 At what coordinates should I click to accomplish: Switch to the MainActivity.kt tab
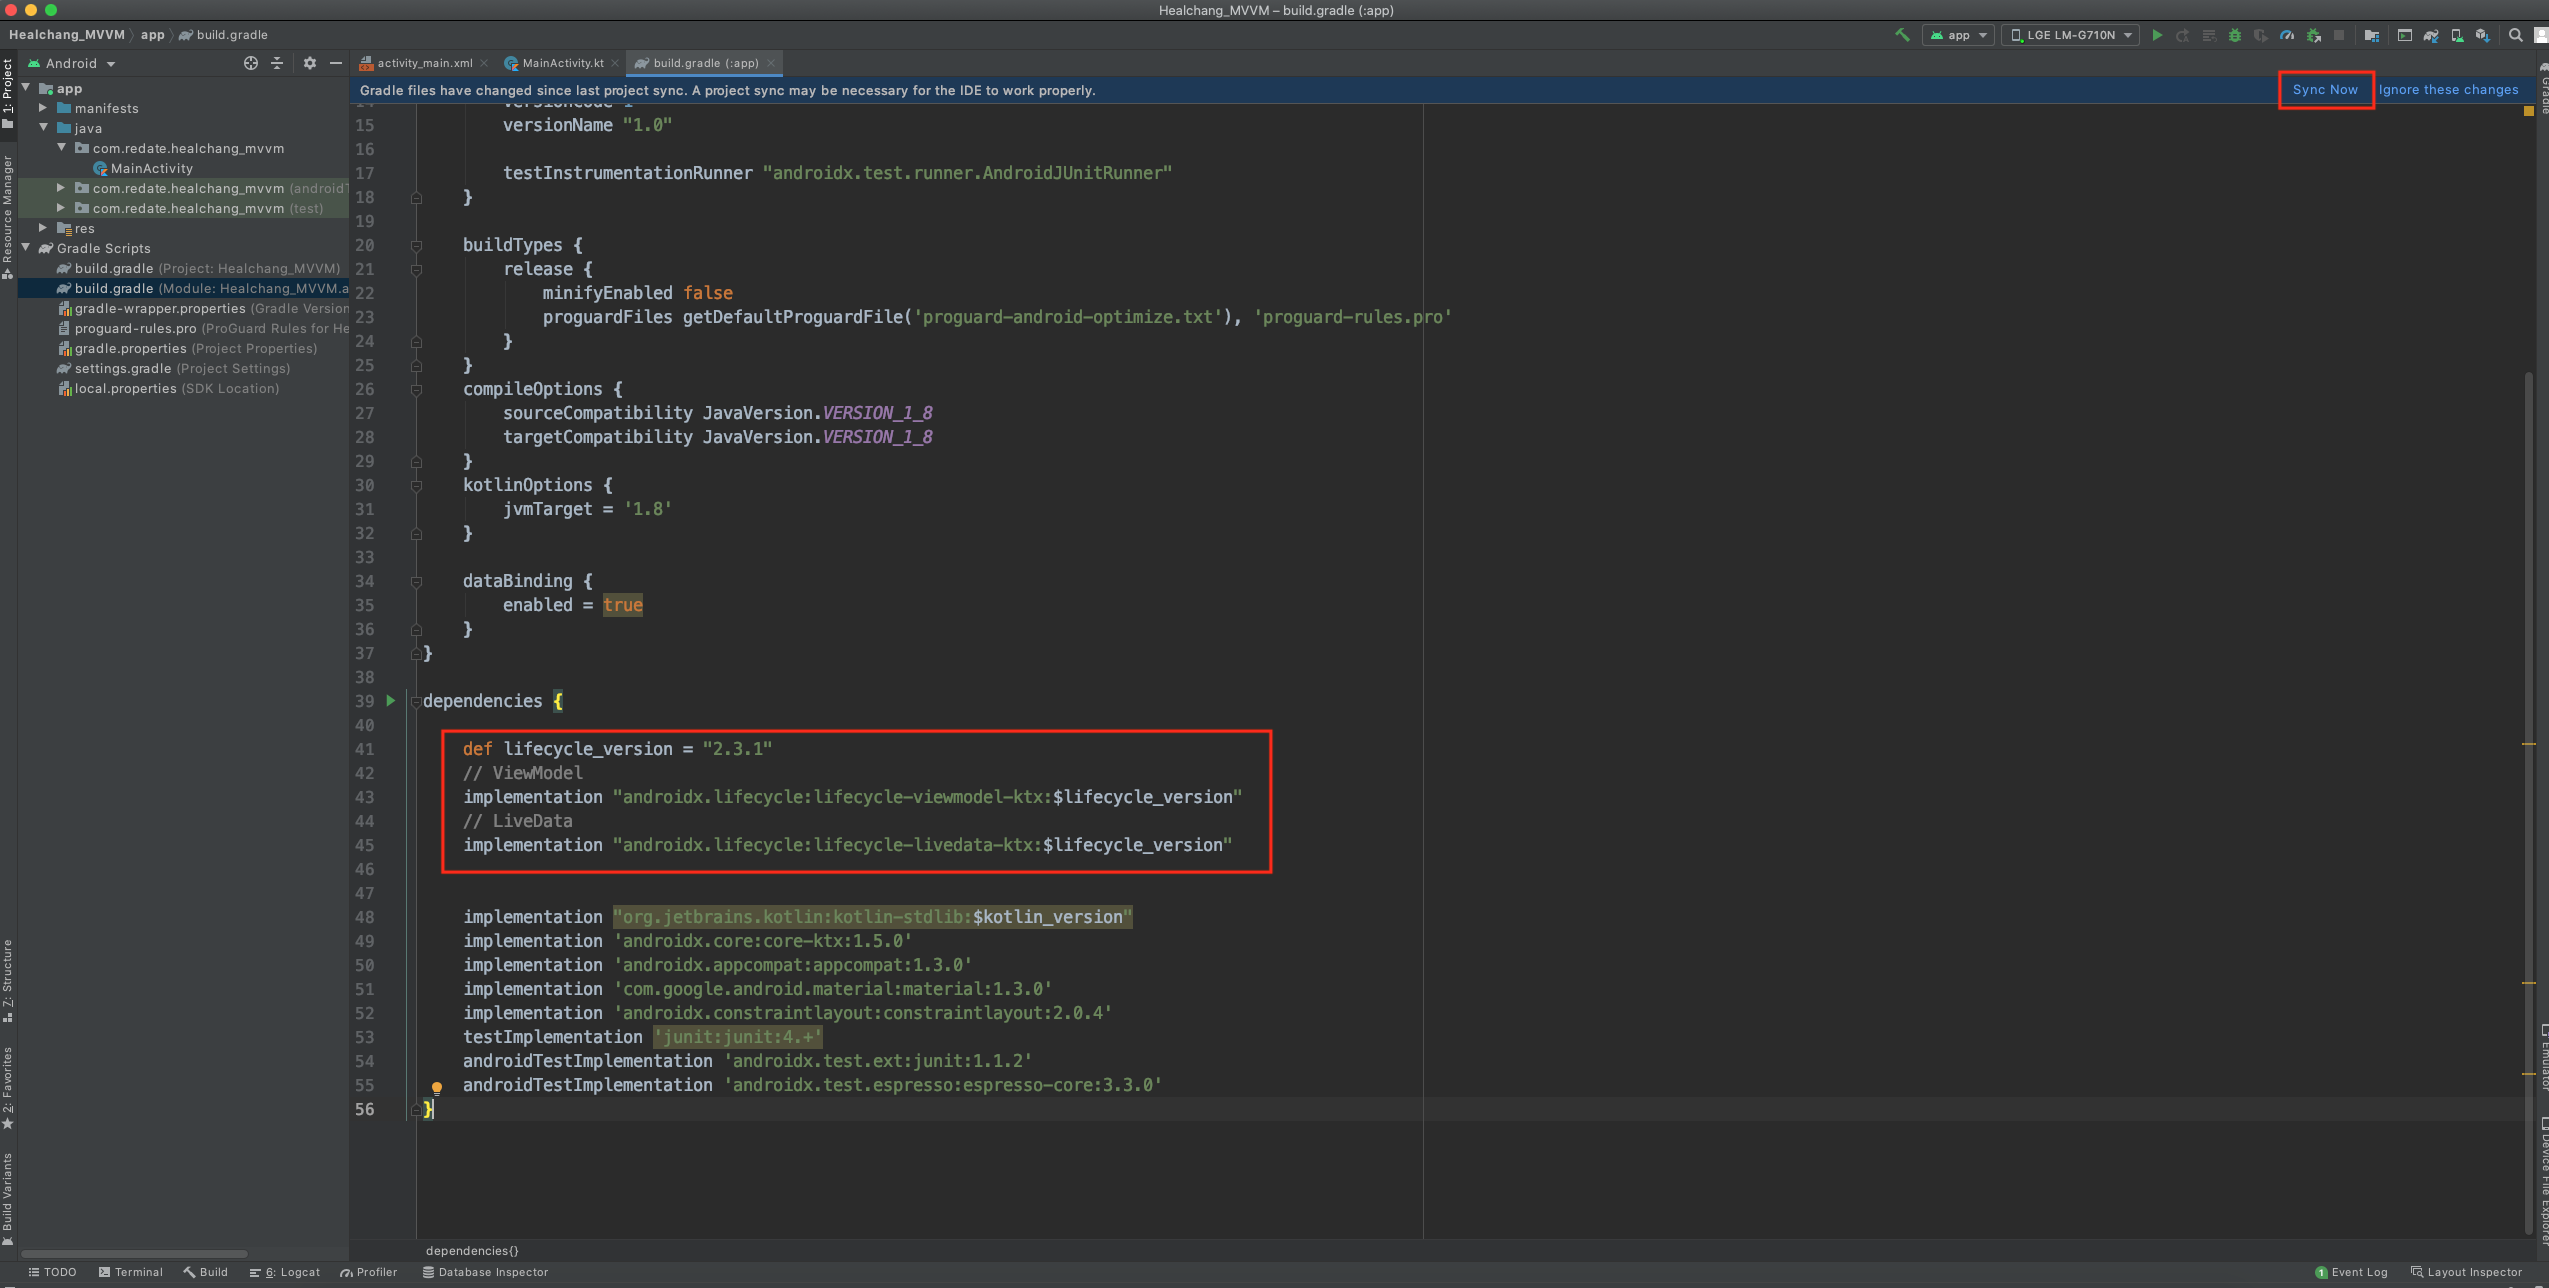(x=562, y=63)
